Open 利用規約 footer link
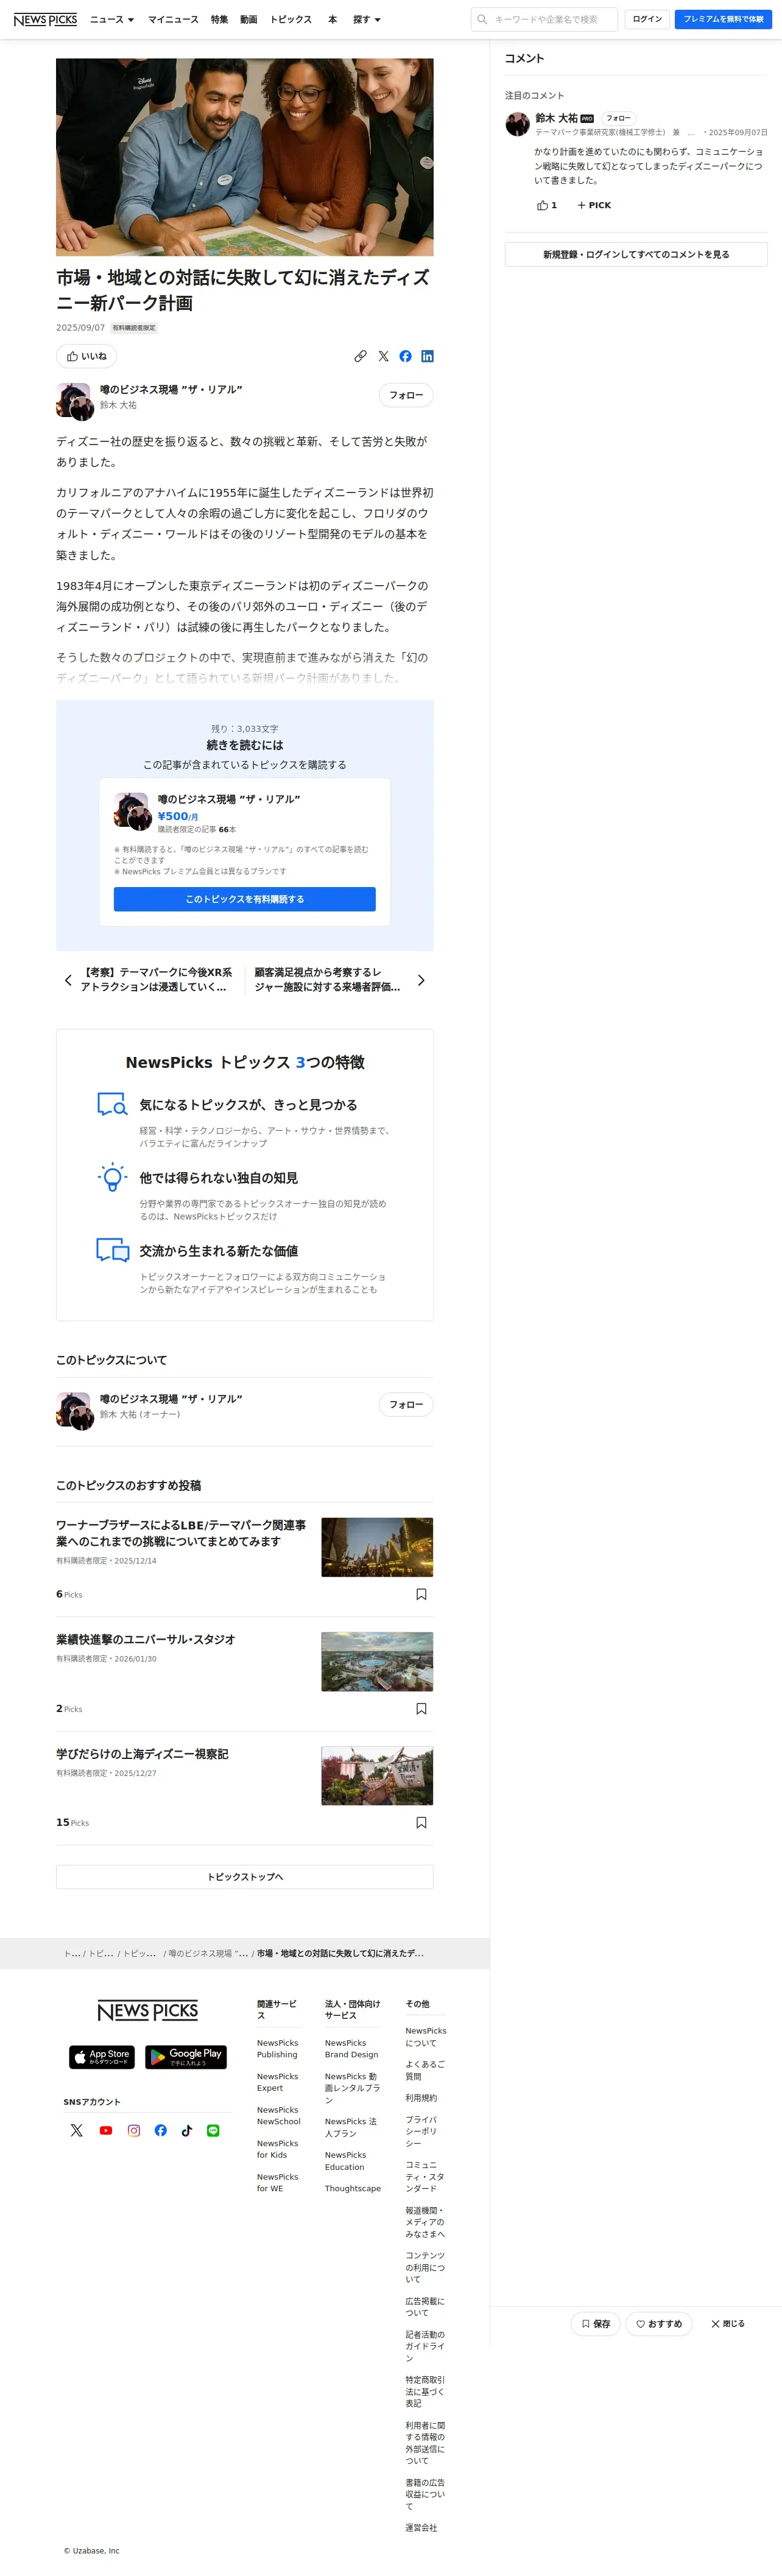The width and height of the screenshot is (782, 2576). [x=421, y=2098]
